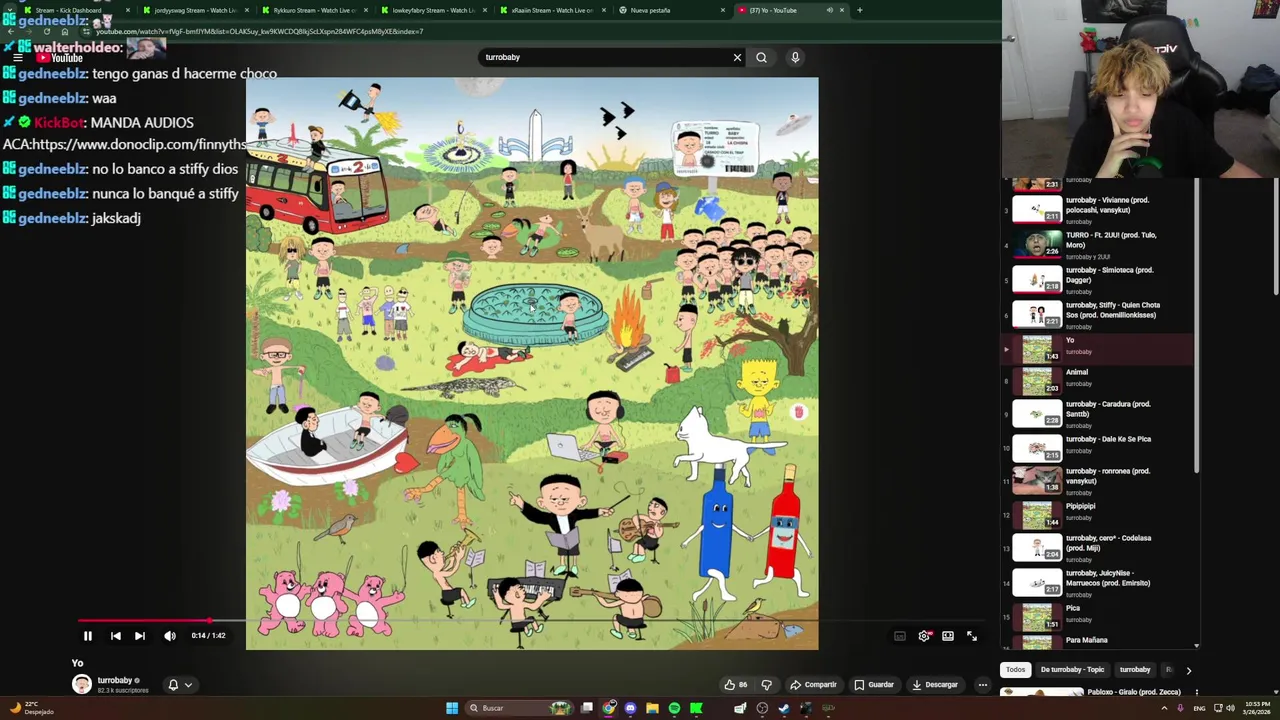Open the Windows Start menu
1280x720 pixels.
452,708
